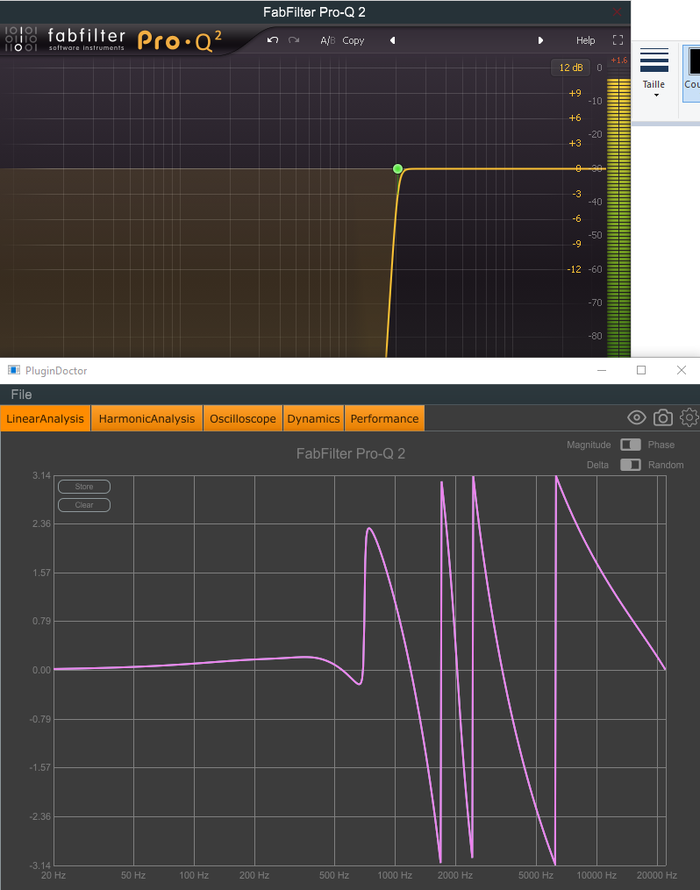
Task: Select the green EQ band node
Action: (x=398, y=169)
